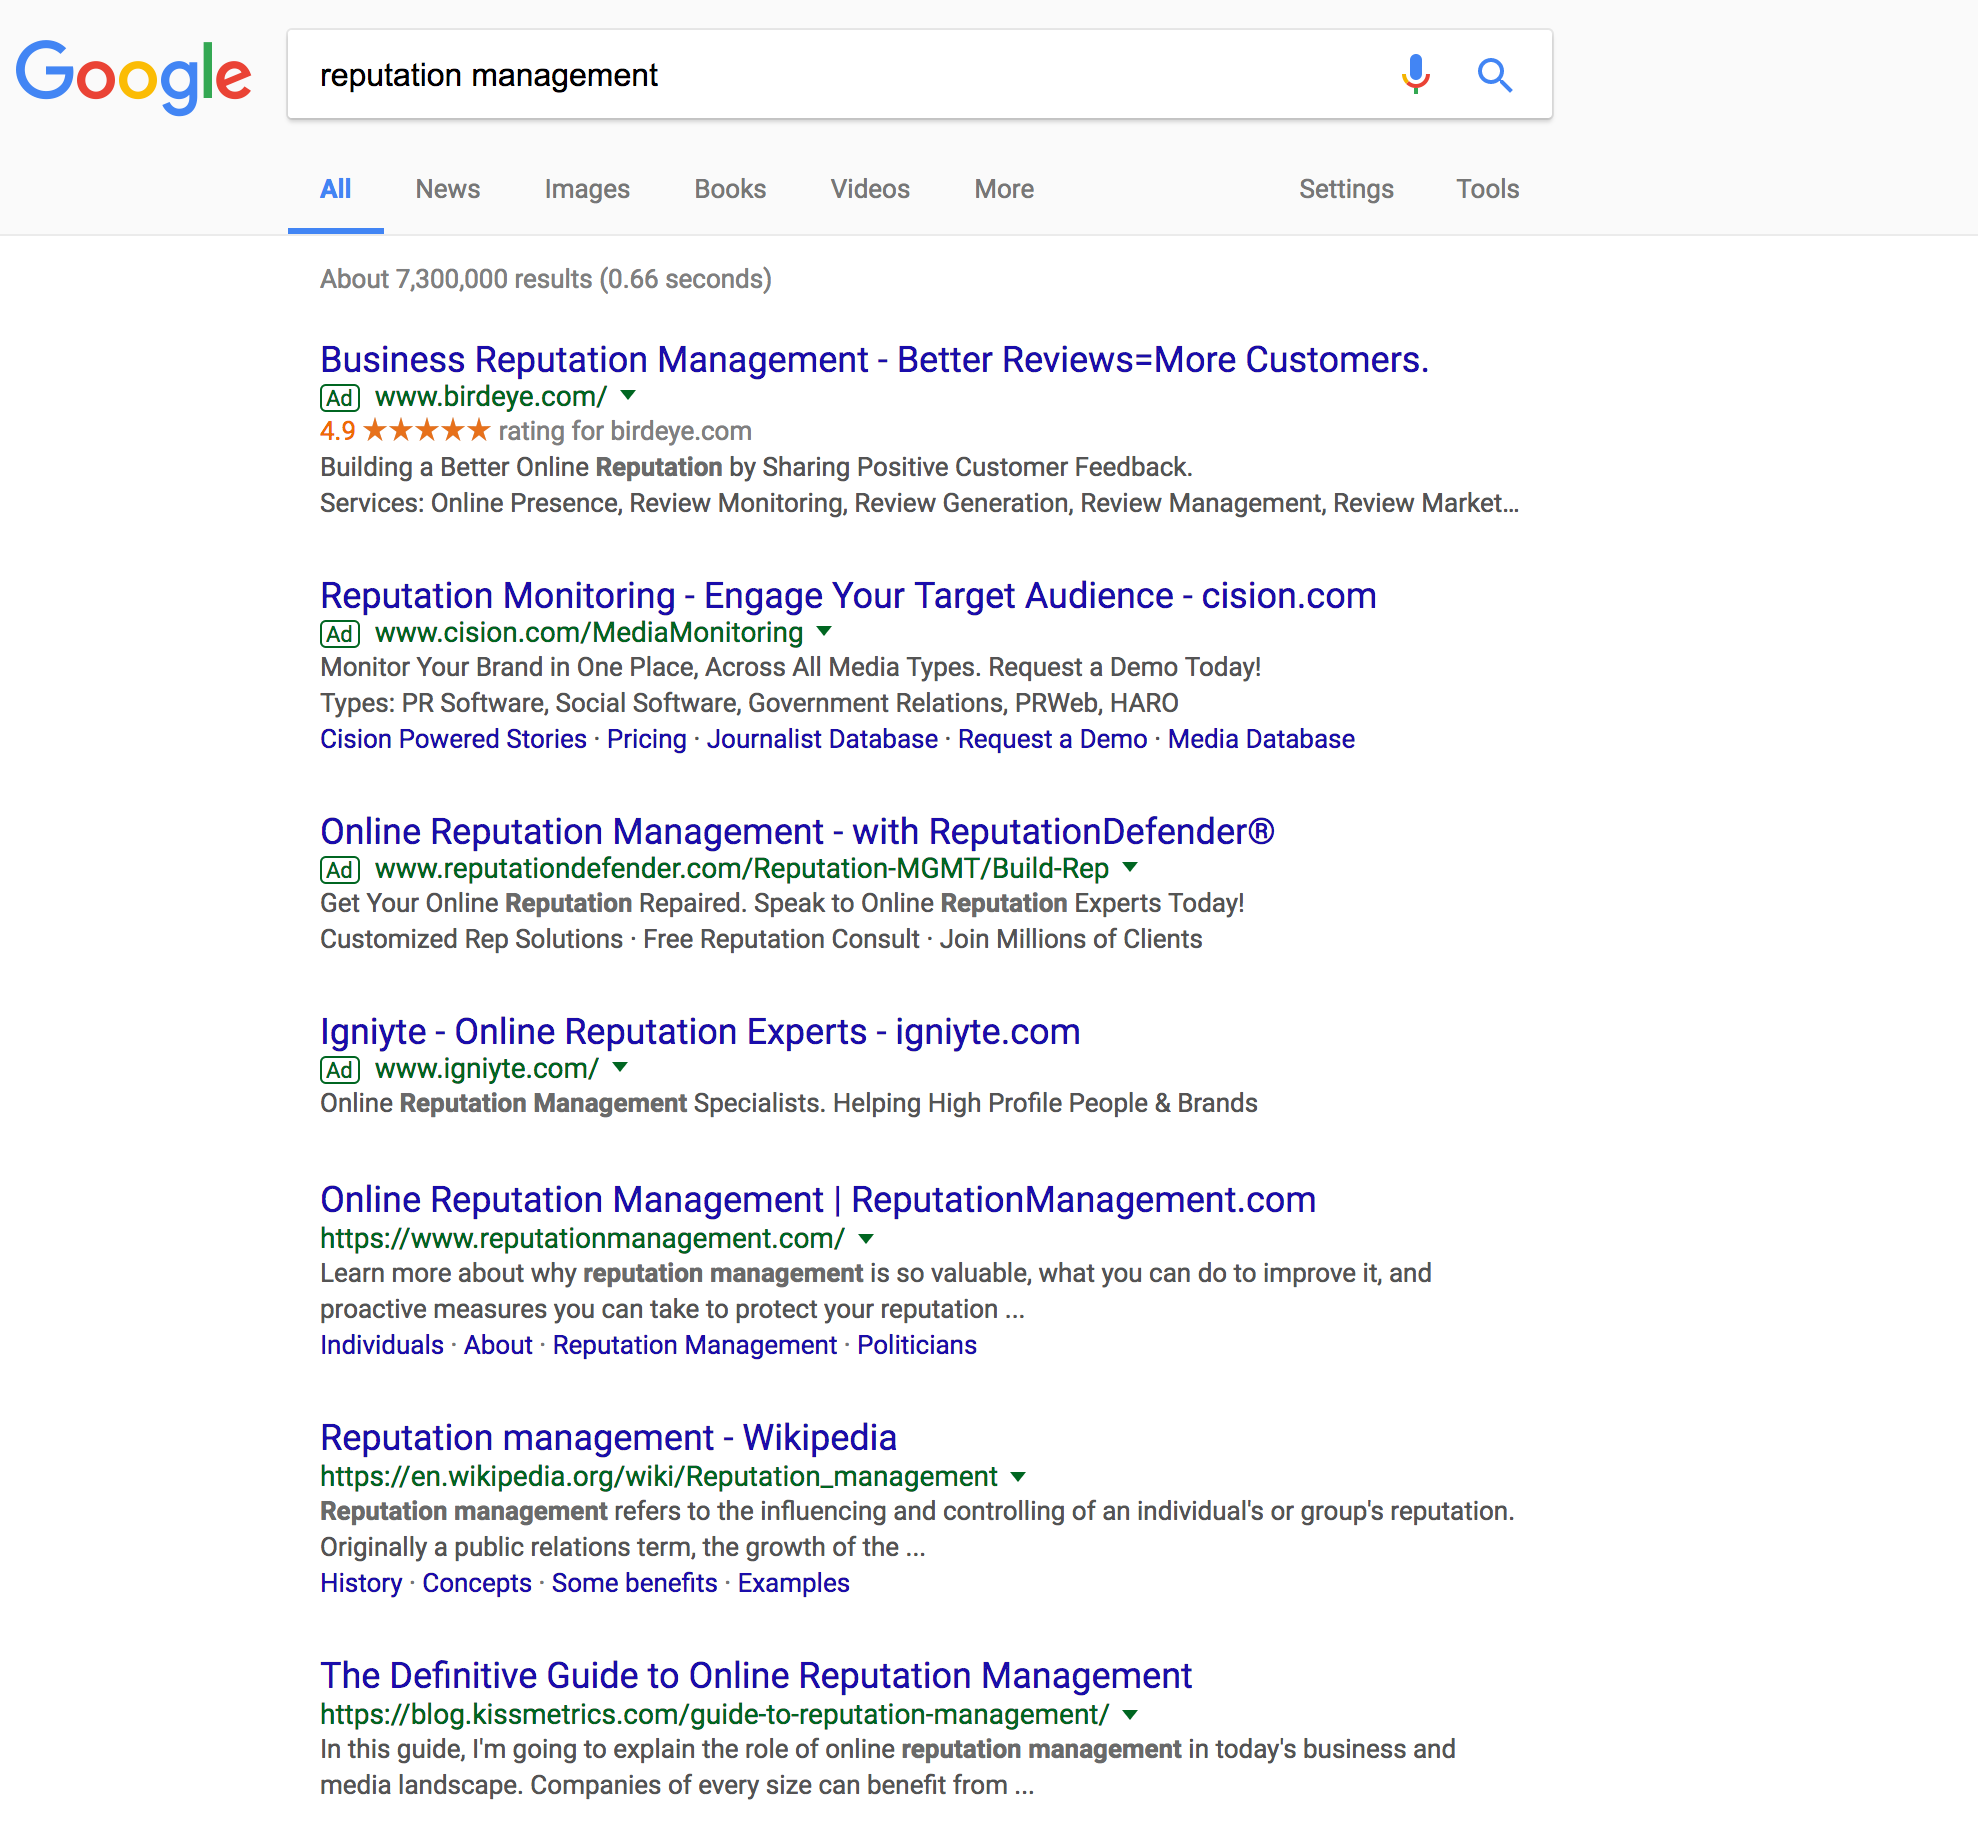
Task: Expand the arrow next to www.birdeye.com
Action: [628, 395]
